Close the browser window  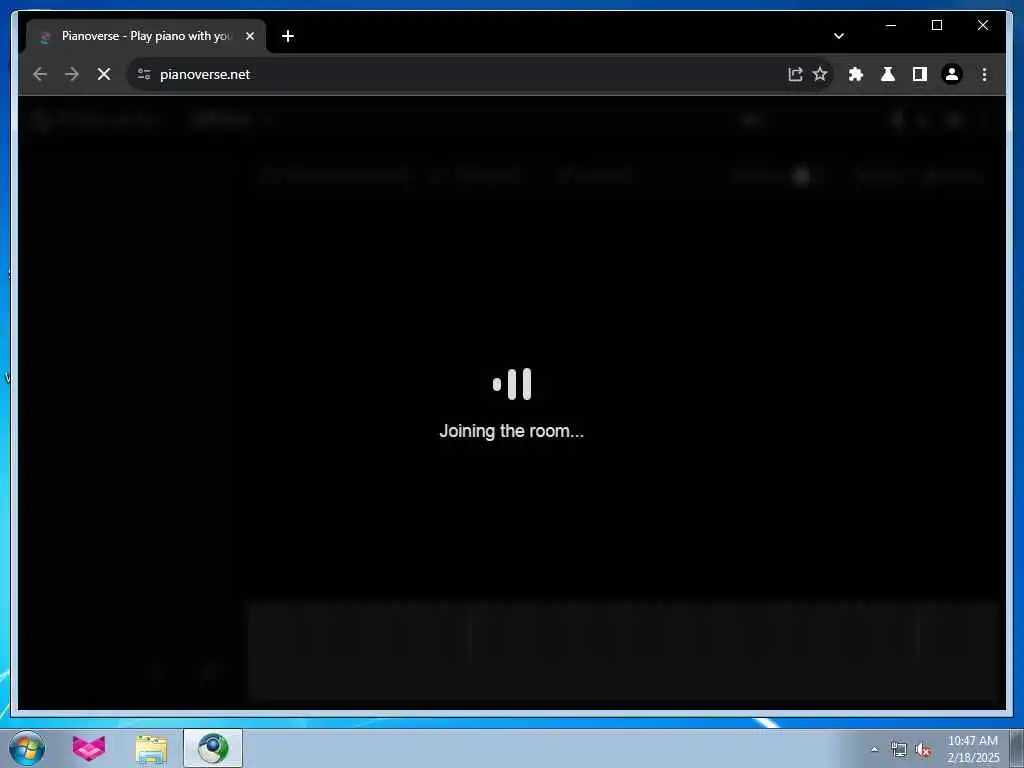click(x=982, y=25)
